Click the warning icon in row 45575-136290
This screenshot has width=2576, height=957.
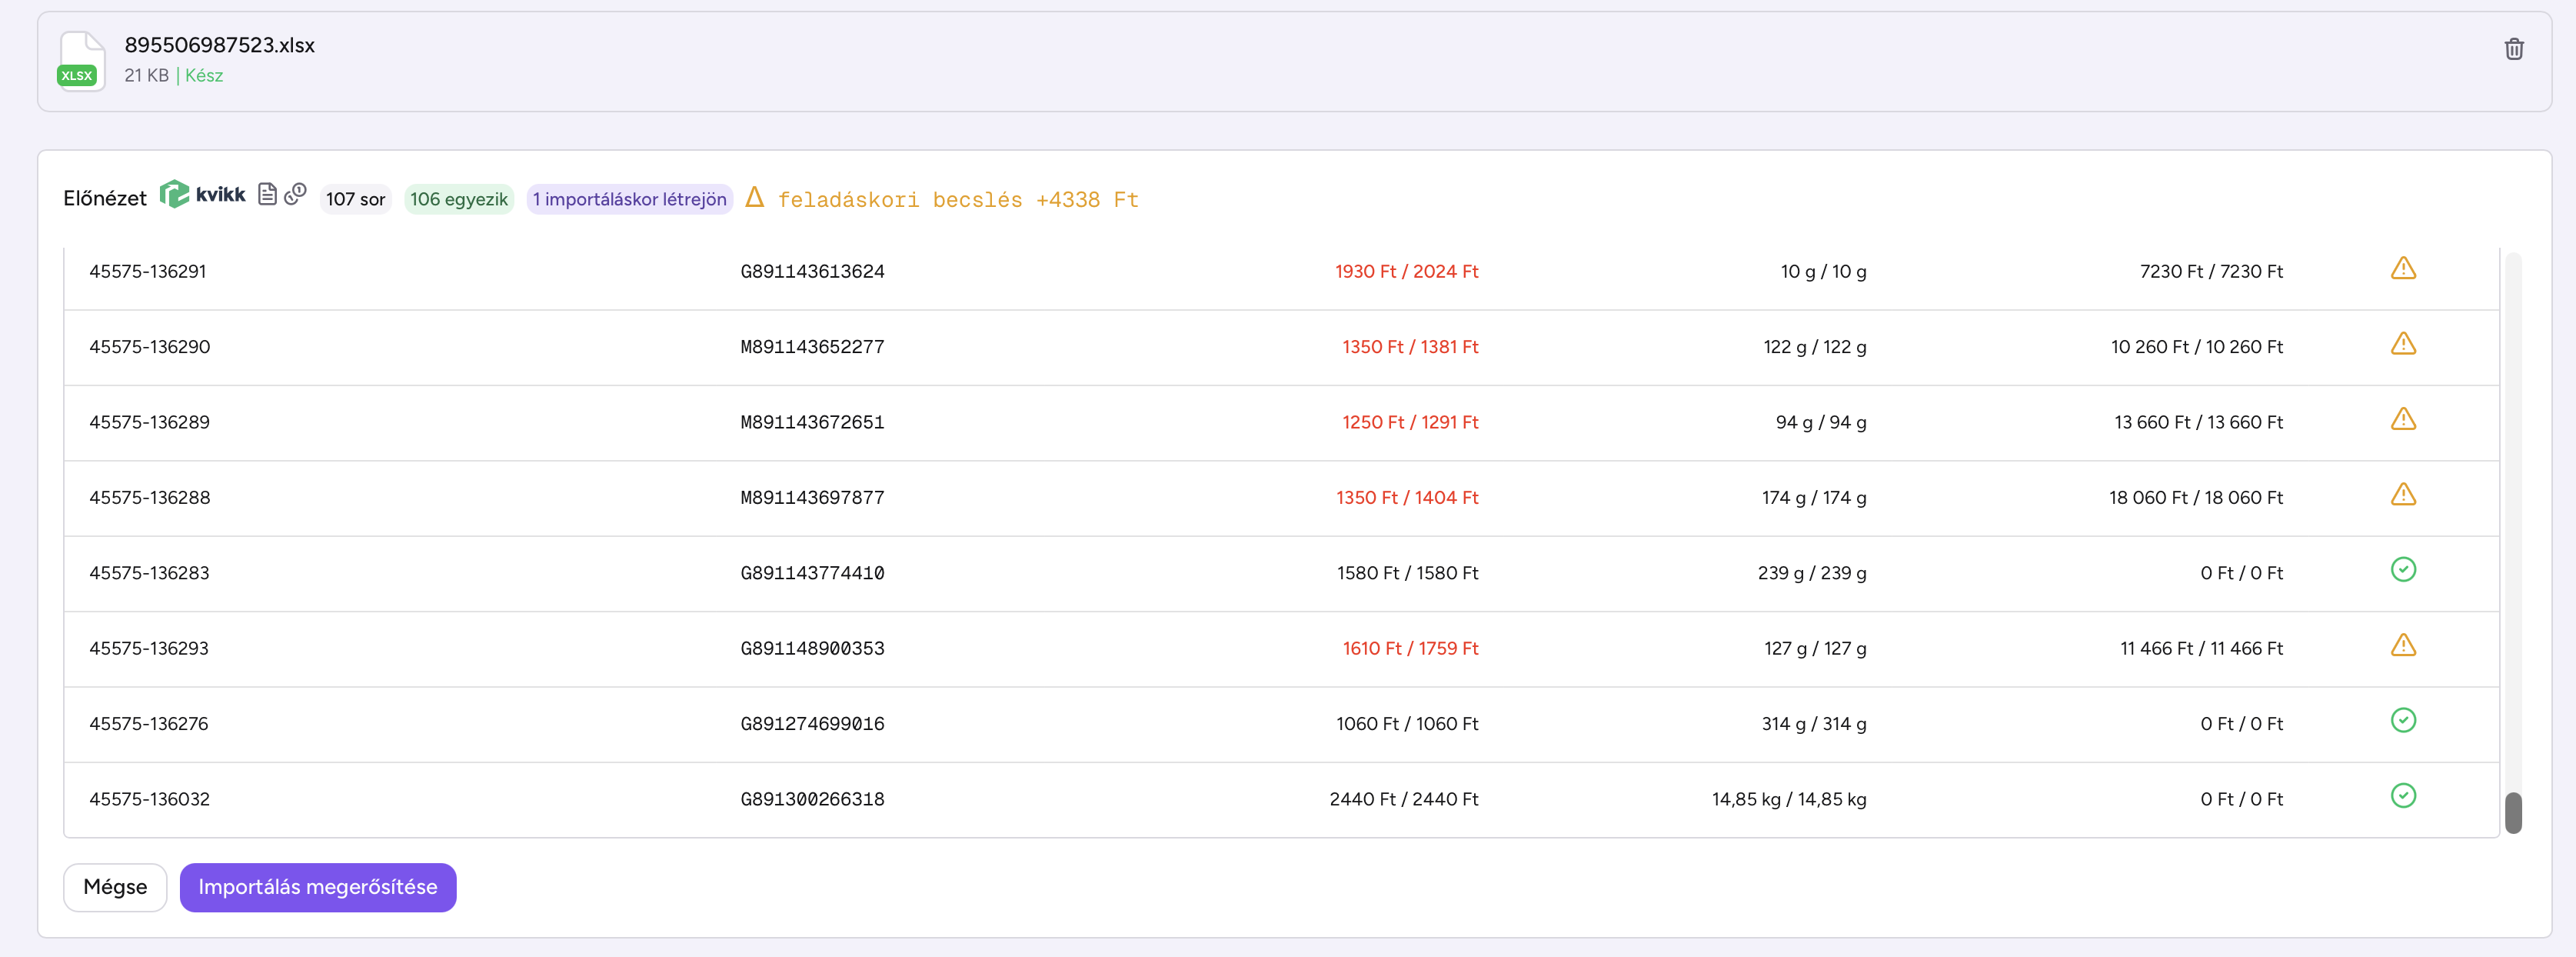pos(2403,344)
